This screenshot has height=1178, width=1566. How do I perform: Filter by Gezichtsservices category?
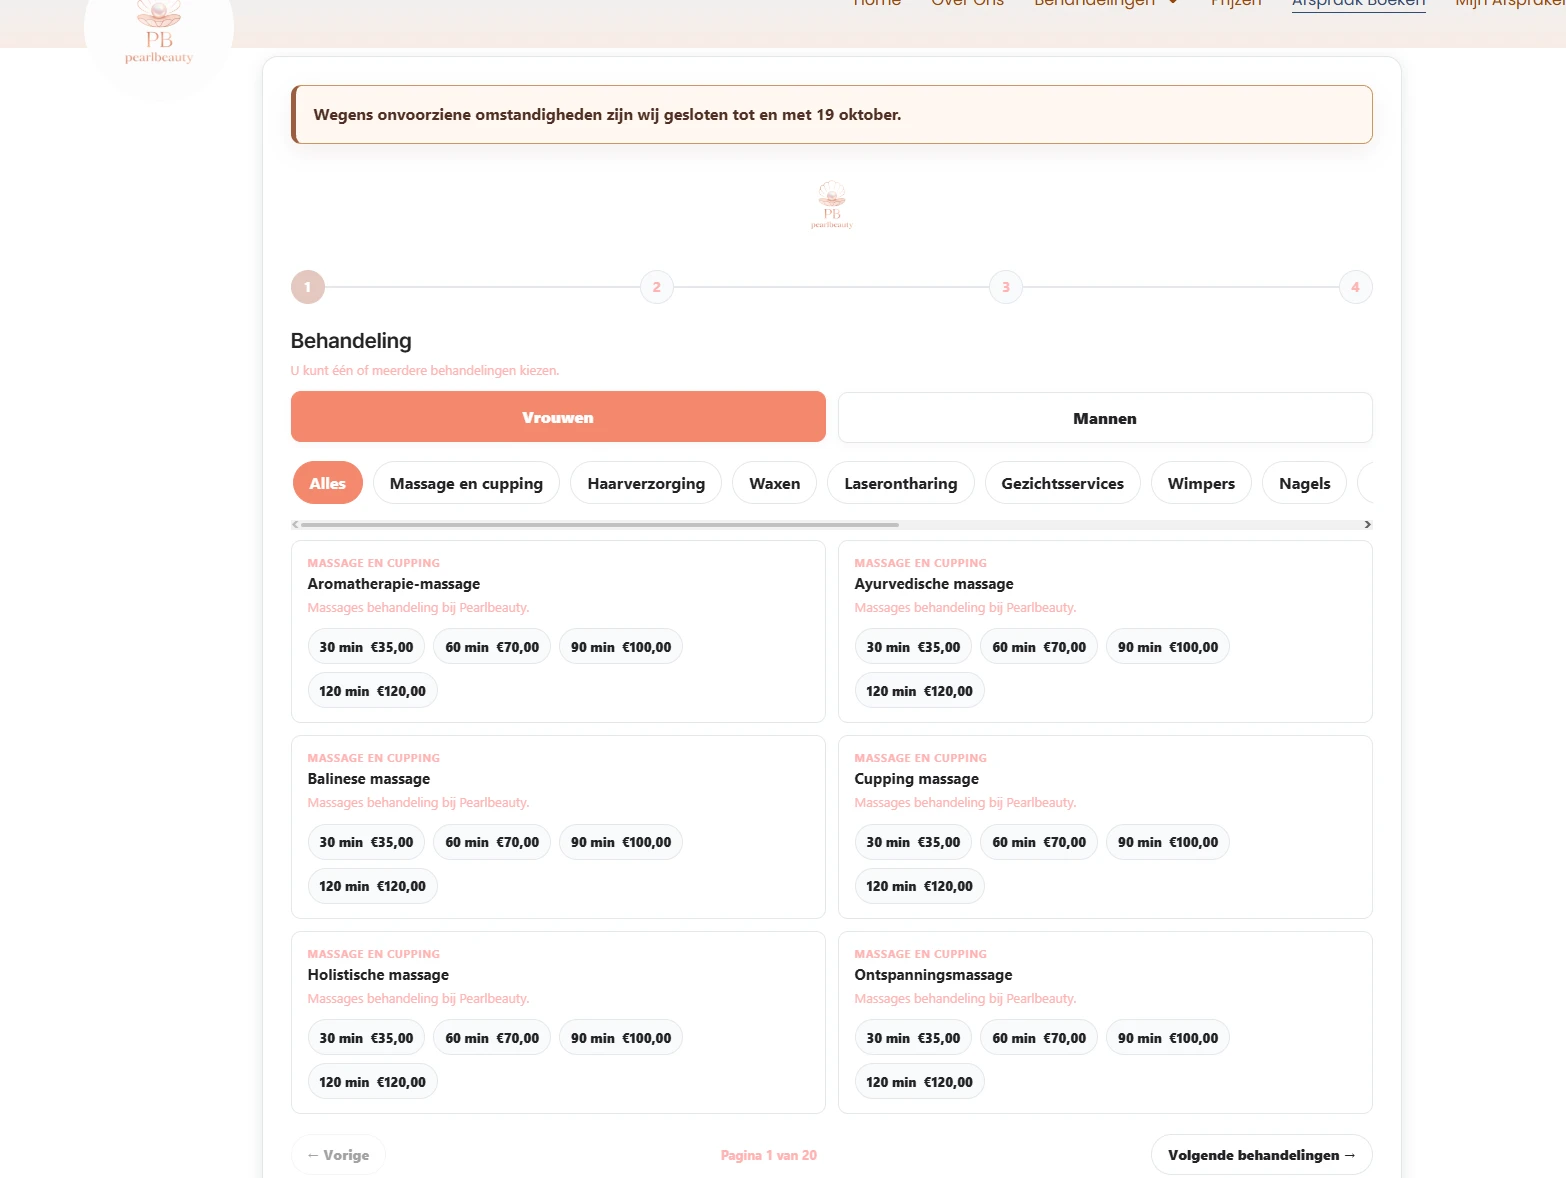tap(1063, 483)
